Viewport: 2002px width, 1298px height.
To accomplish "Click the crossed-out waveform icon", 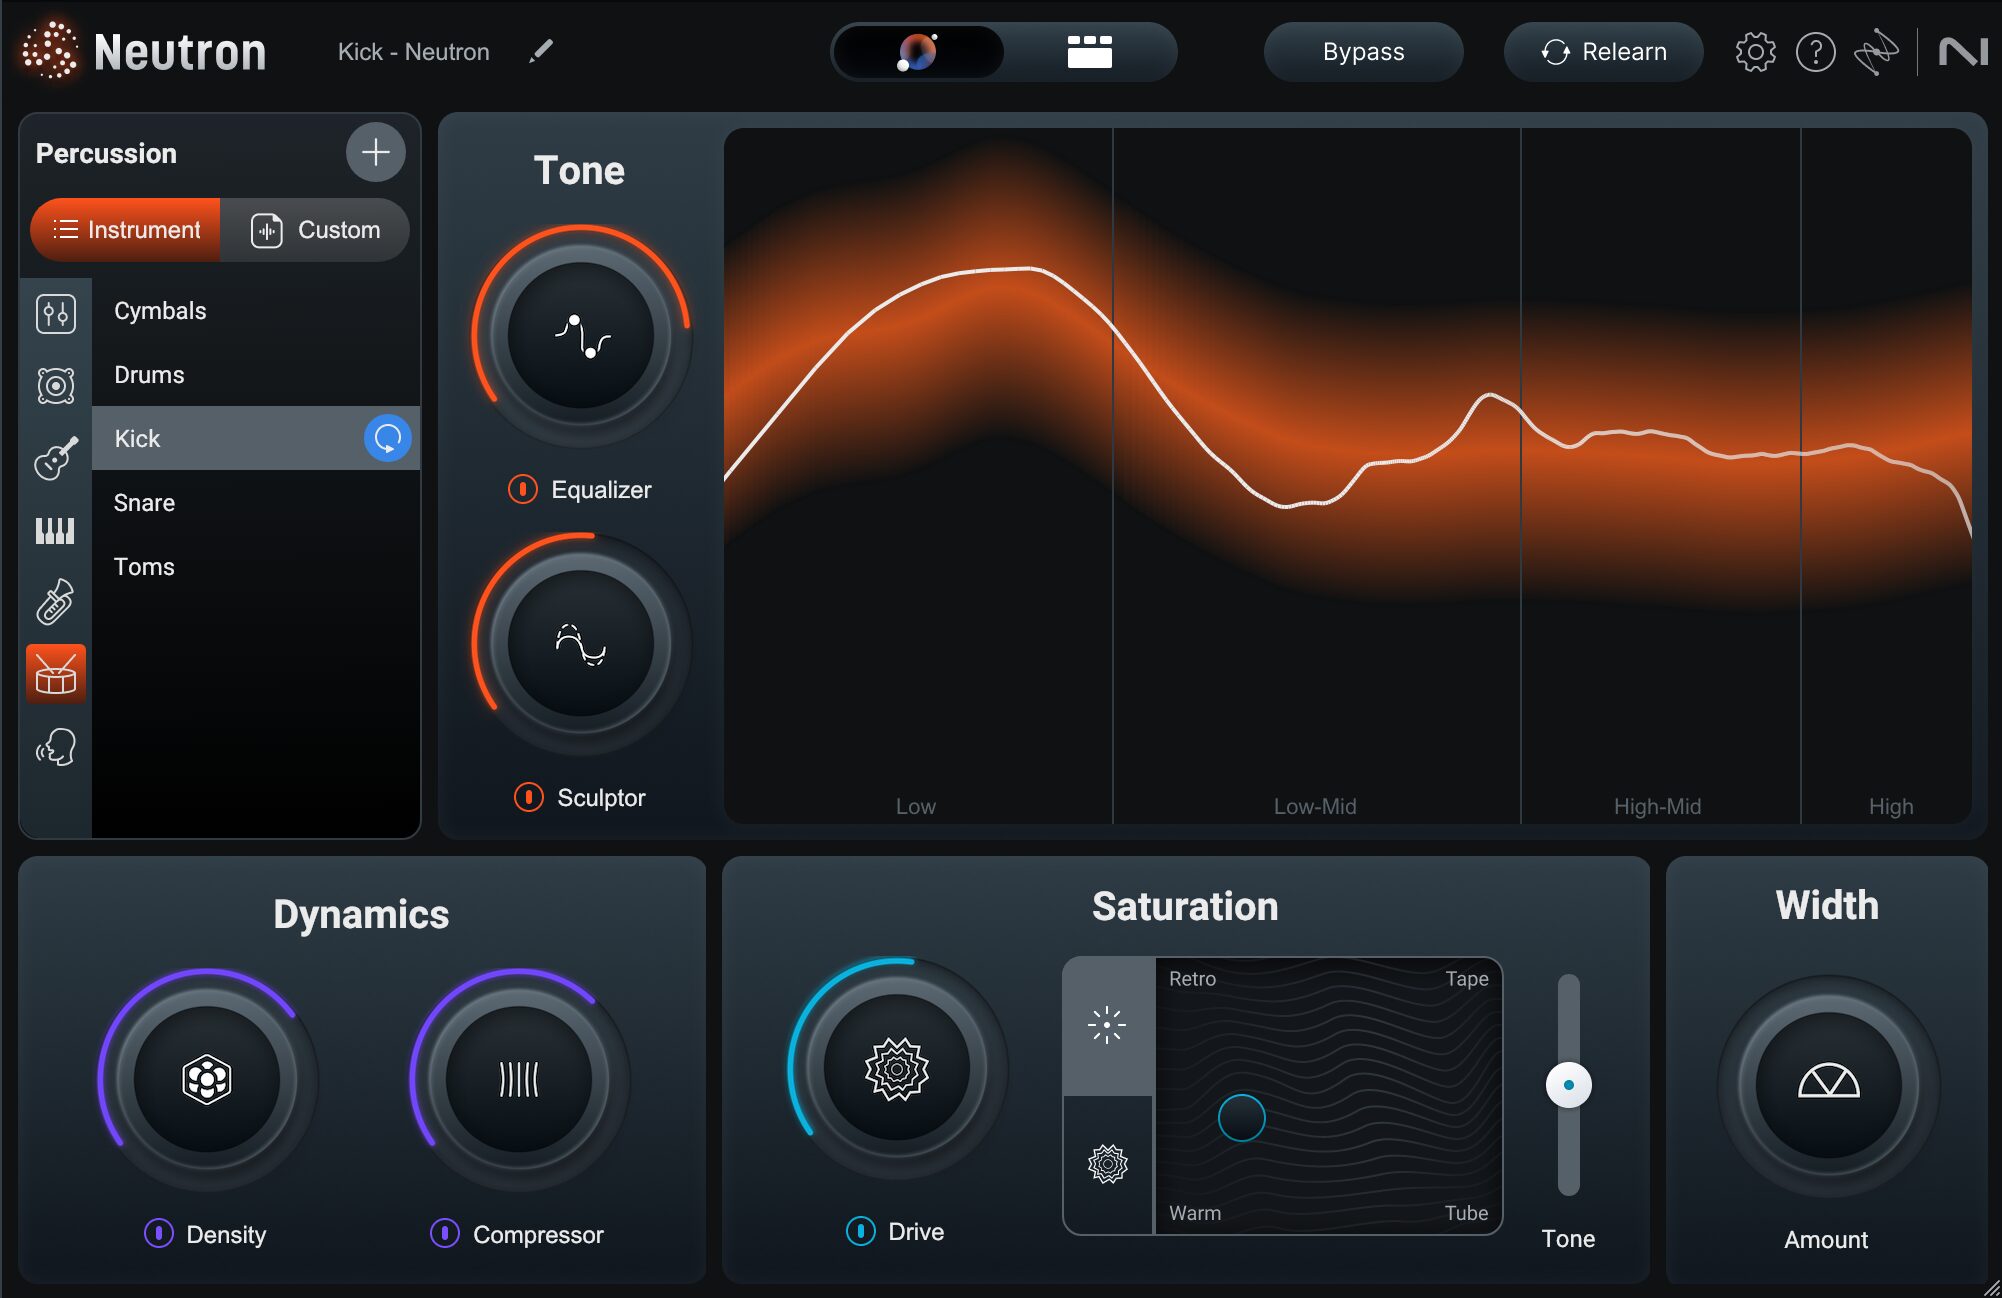I will pos(1876,52).
